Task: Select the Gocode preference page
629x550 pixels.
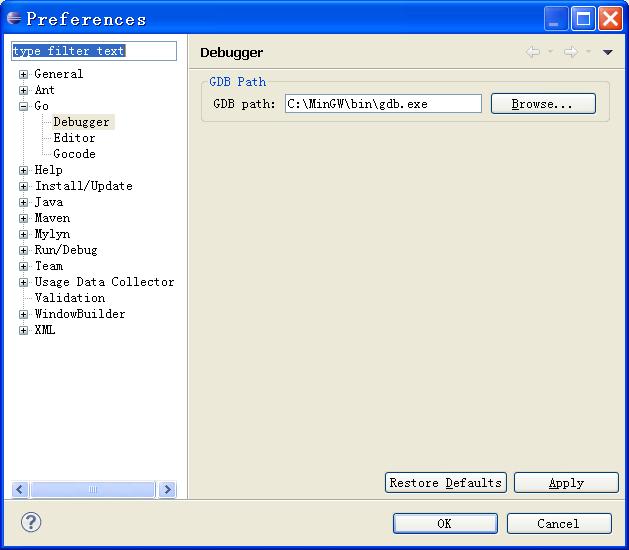Action: (x=74, y=154)
